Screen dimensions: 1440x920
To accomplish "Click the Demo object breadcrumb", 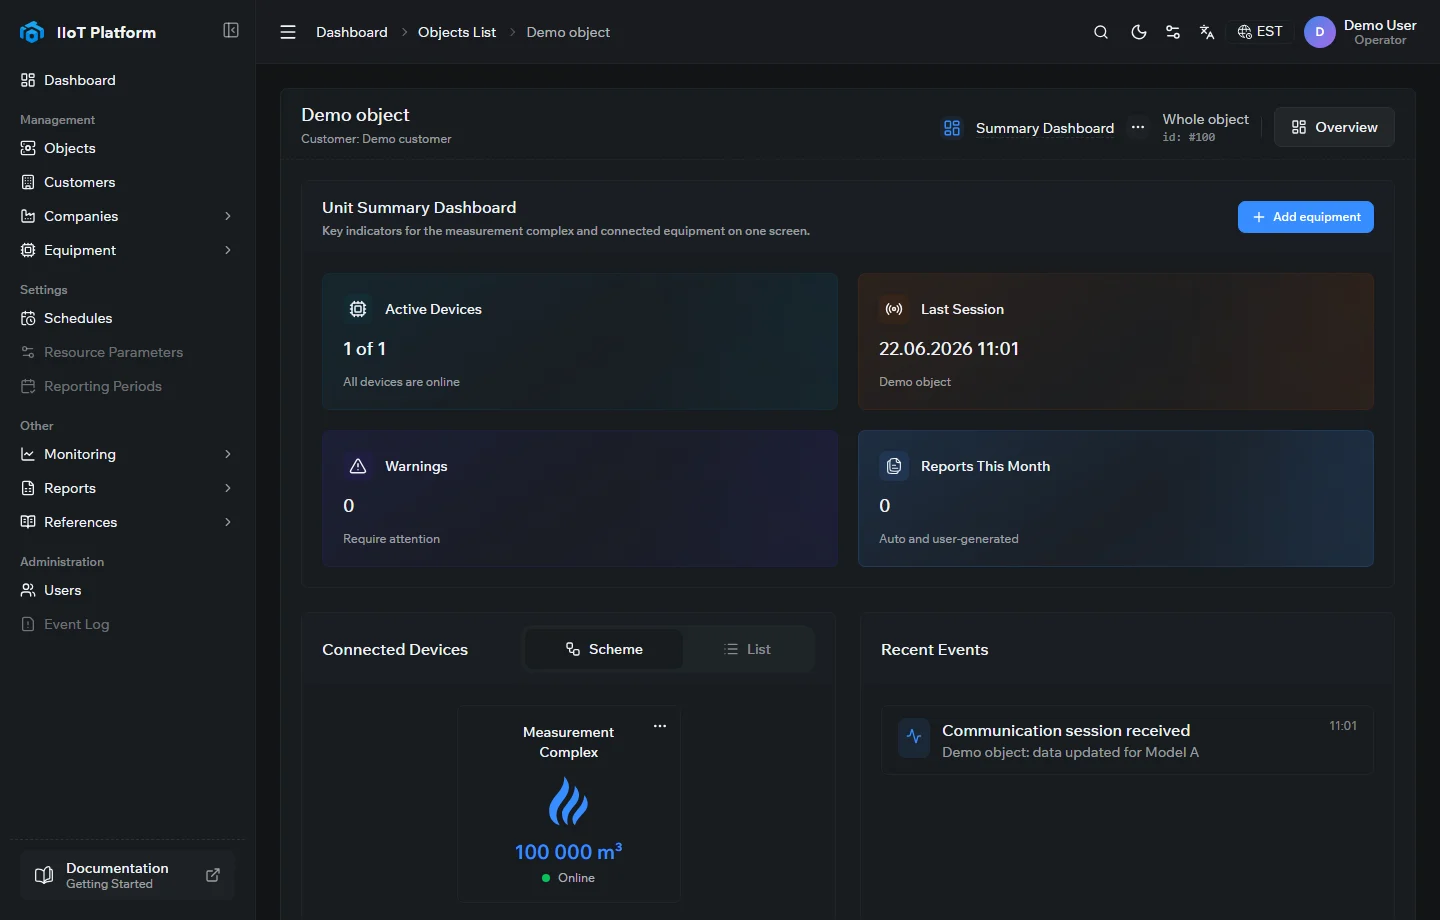I will [568, 32].
